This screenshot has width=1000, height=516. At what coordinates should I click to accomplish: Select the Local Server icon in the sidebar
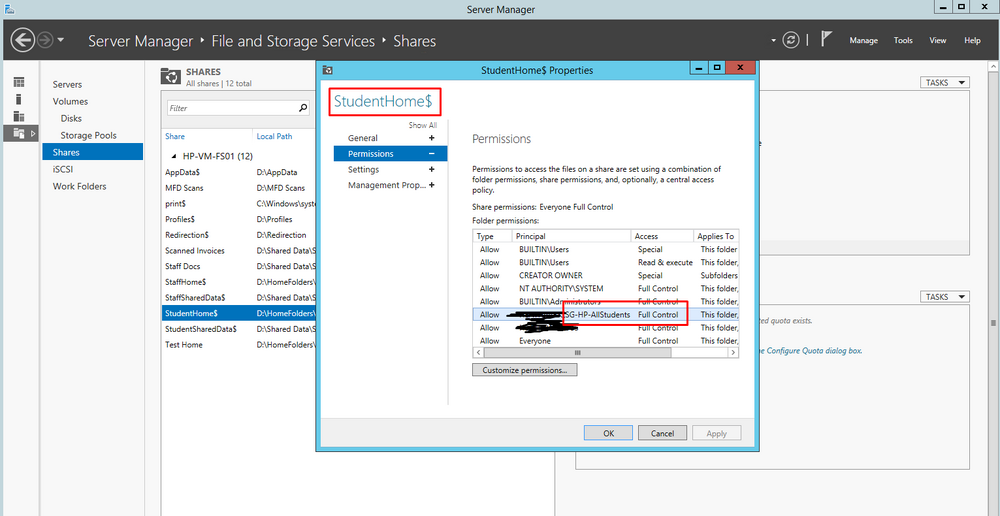coord(19,99)
